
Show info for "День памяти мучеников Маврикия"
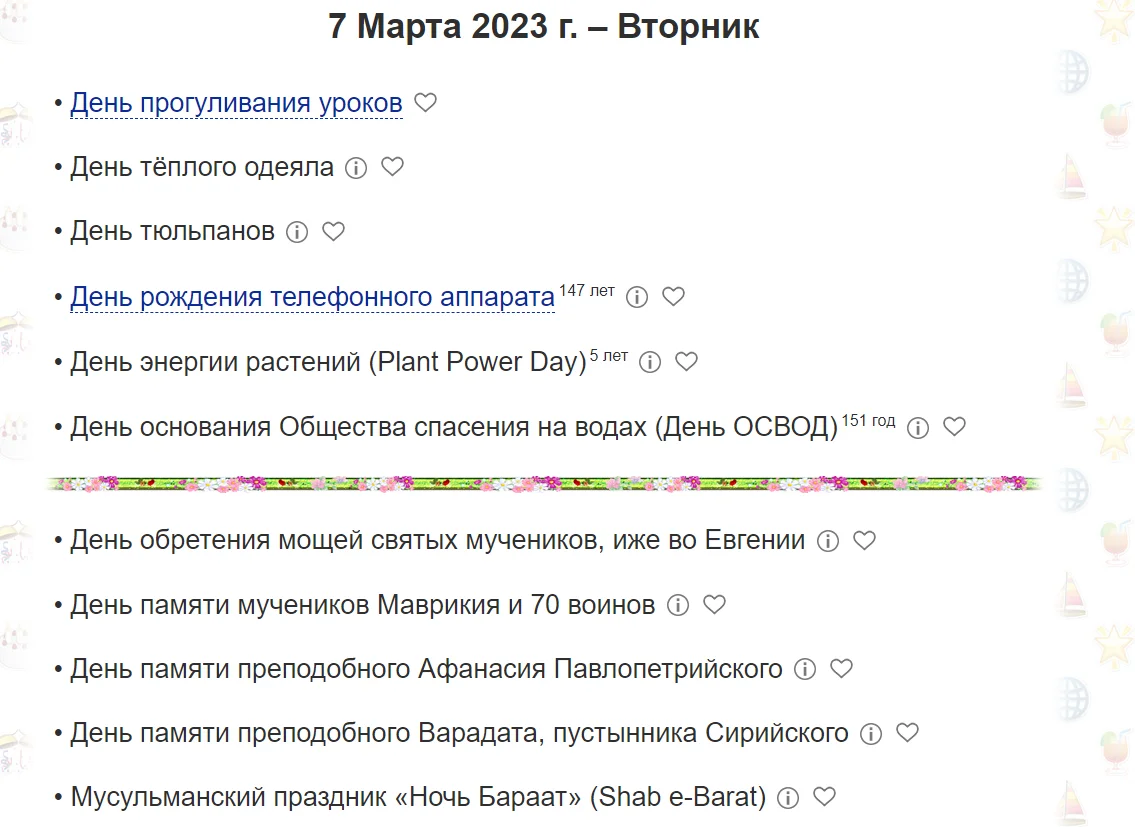coord(679,604)
